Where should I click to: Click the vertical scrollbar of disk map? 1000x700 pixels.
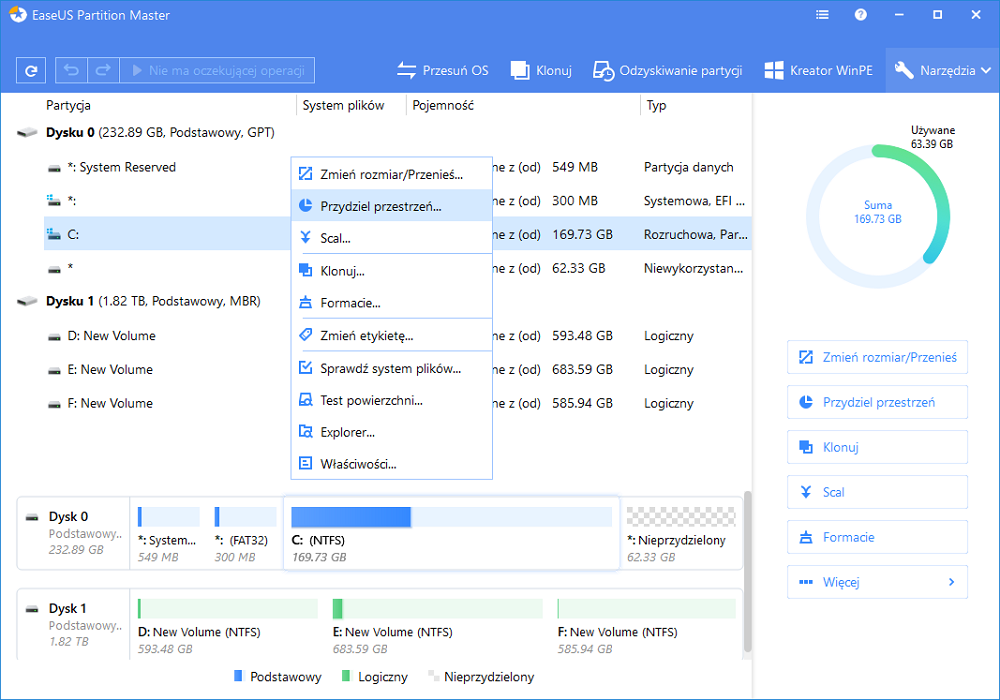(x=748, y=571)
